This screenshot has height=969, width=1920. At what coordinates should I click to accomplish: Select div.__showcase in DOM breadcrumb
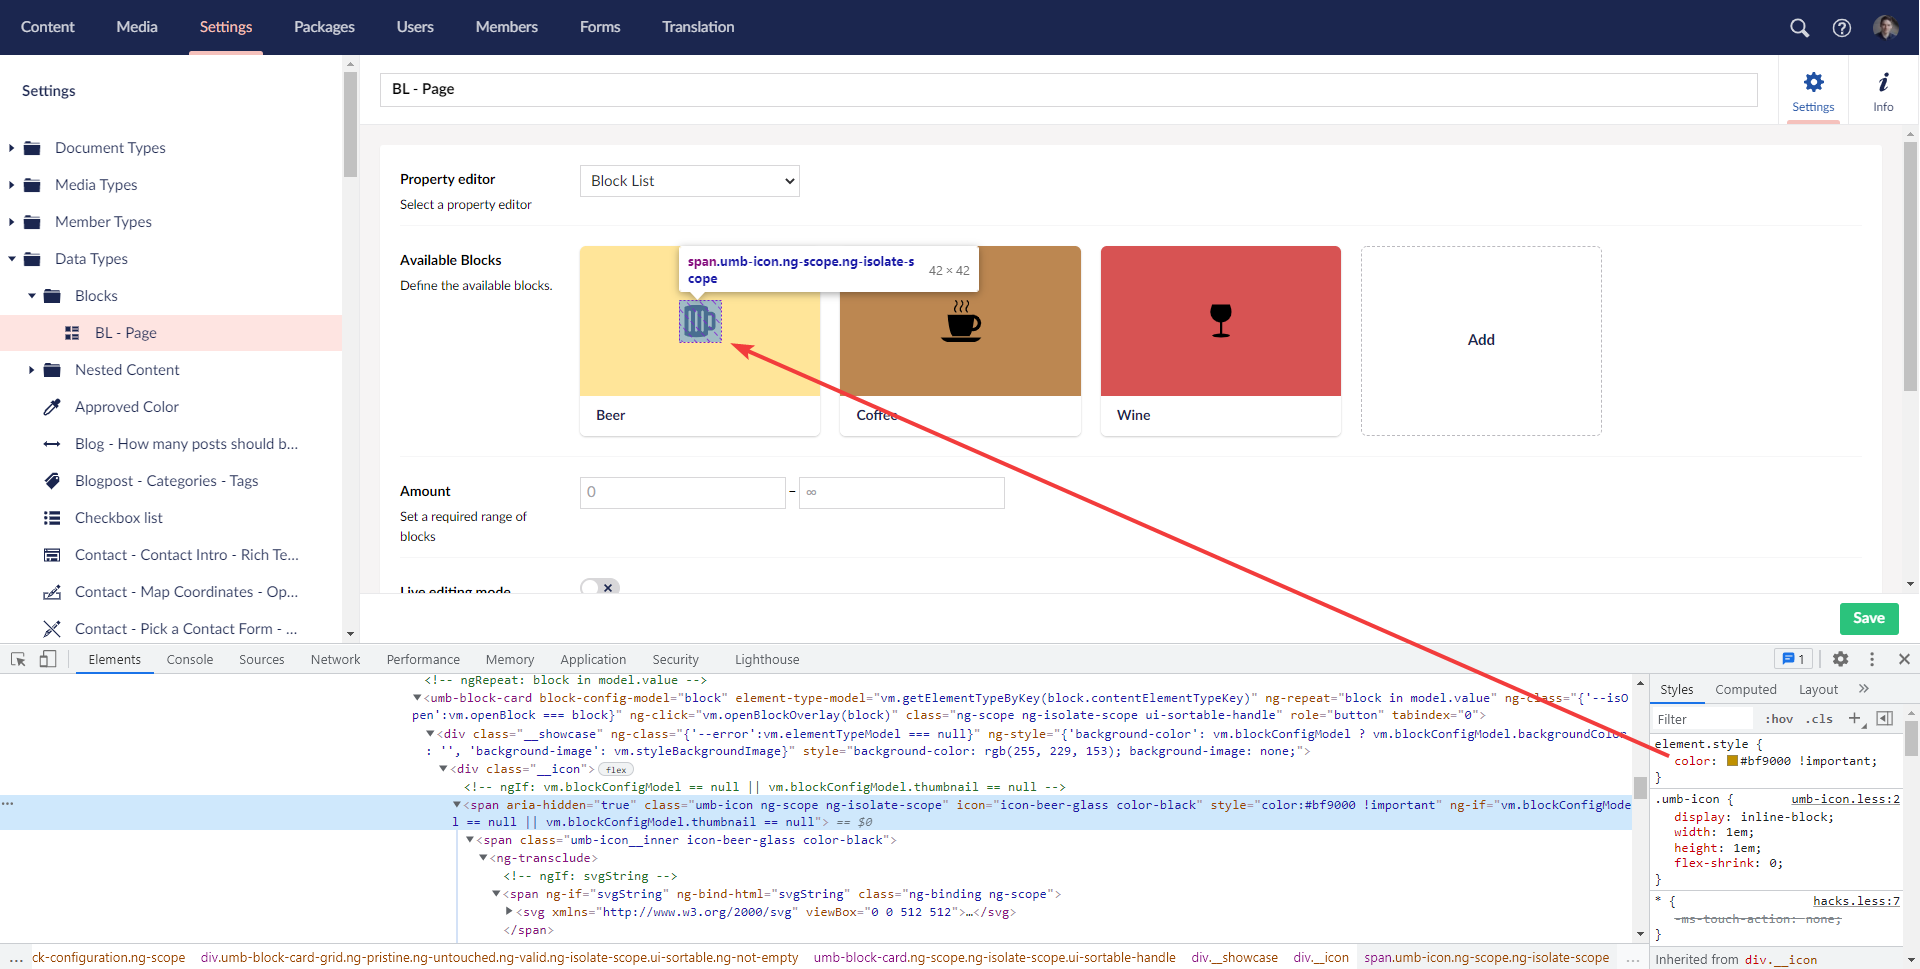click(x=1234, y=957)
